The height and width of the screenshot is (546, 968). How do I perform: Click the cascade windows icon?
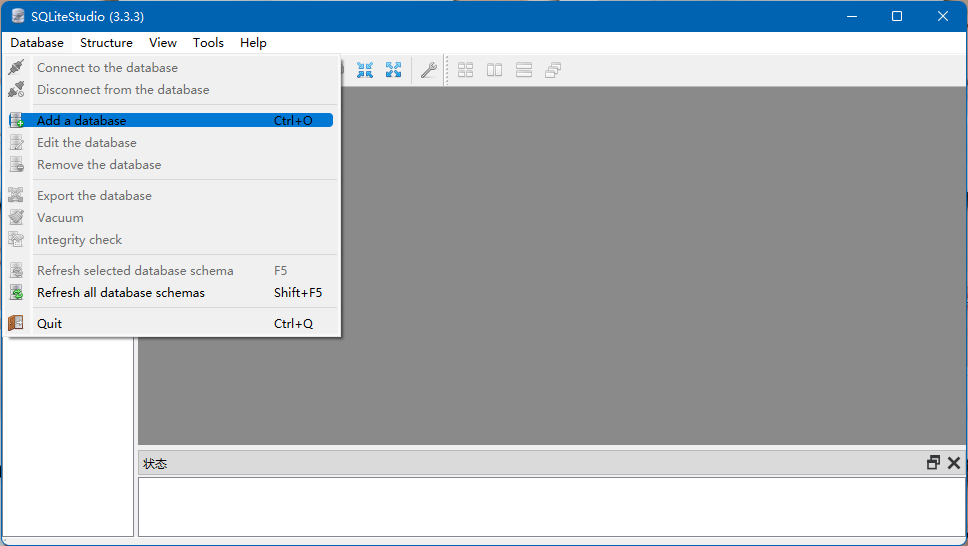pyautogui.click(x=553, y=70)
